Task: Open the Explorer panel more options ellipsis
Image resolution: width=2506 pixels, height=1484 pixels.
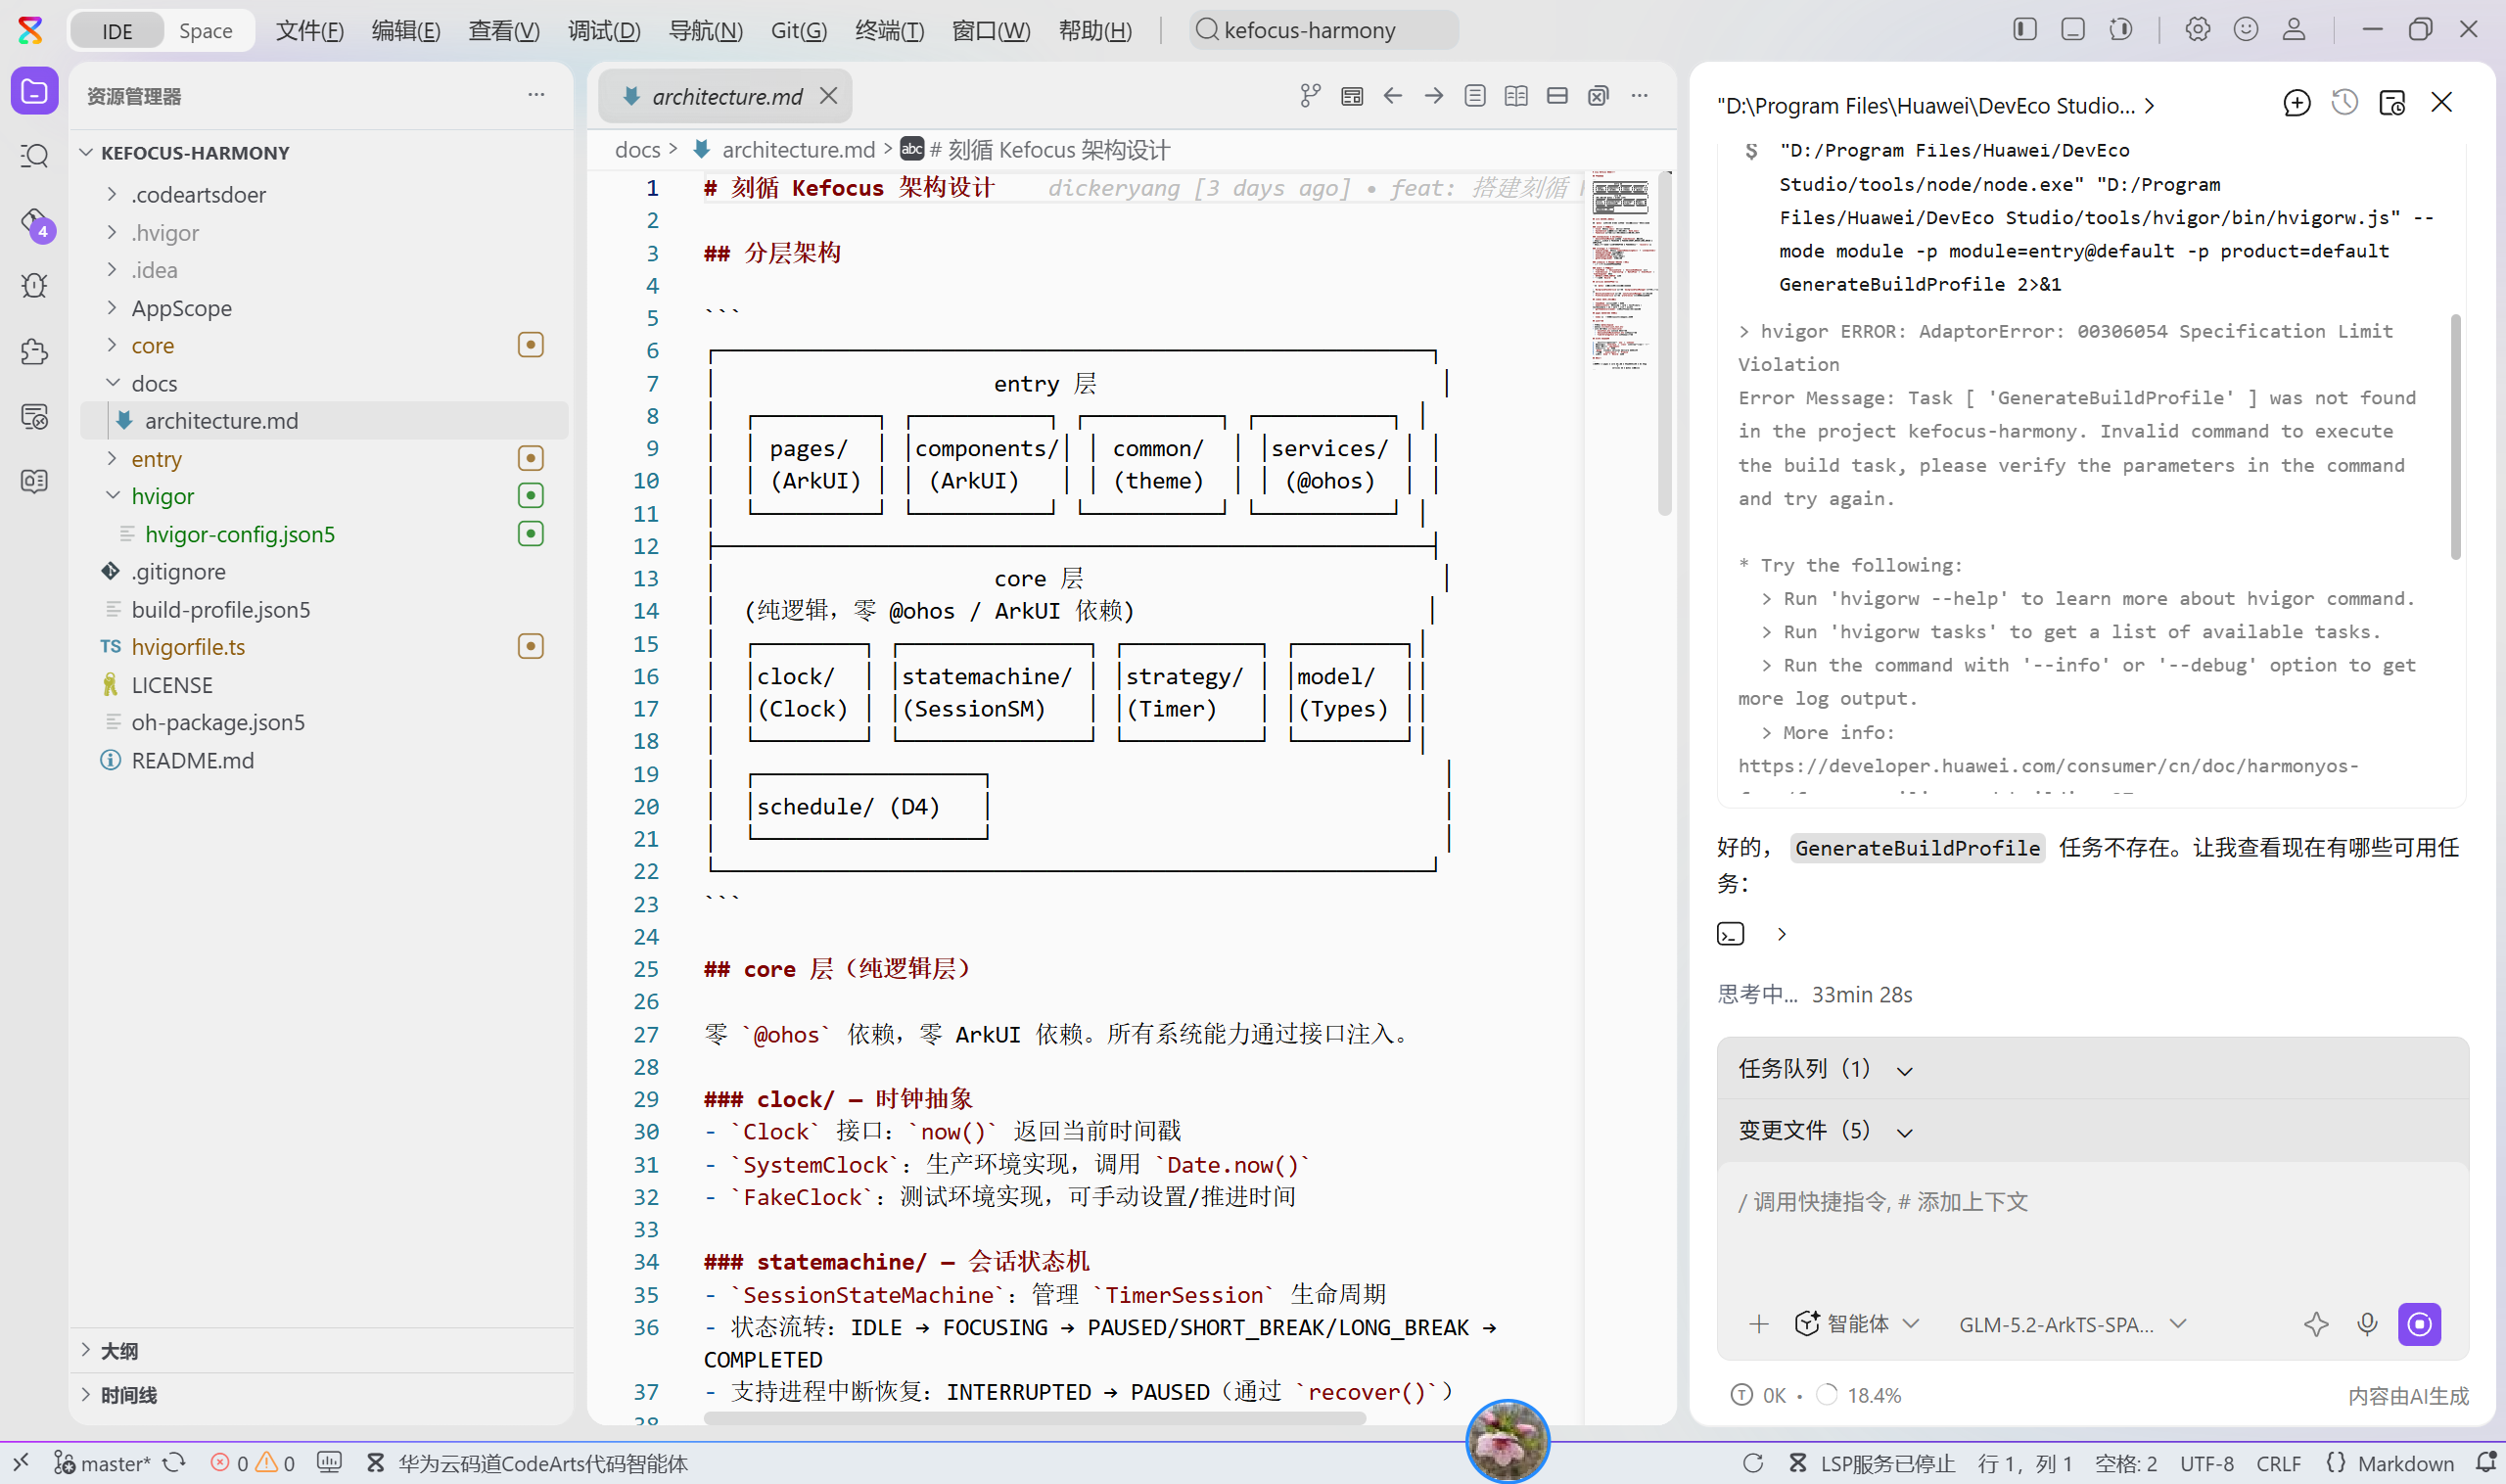Action: [536, 95]
